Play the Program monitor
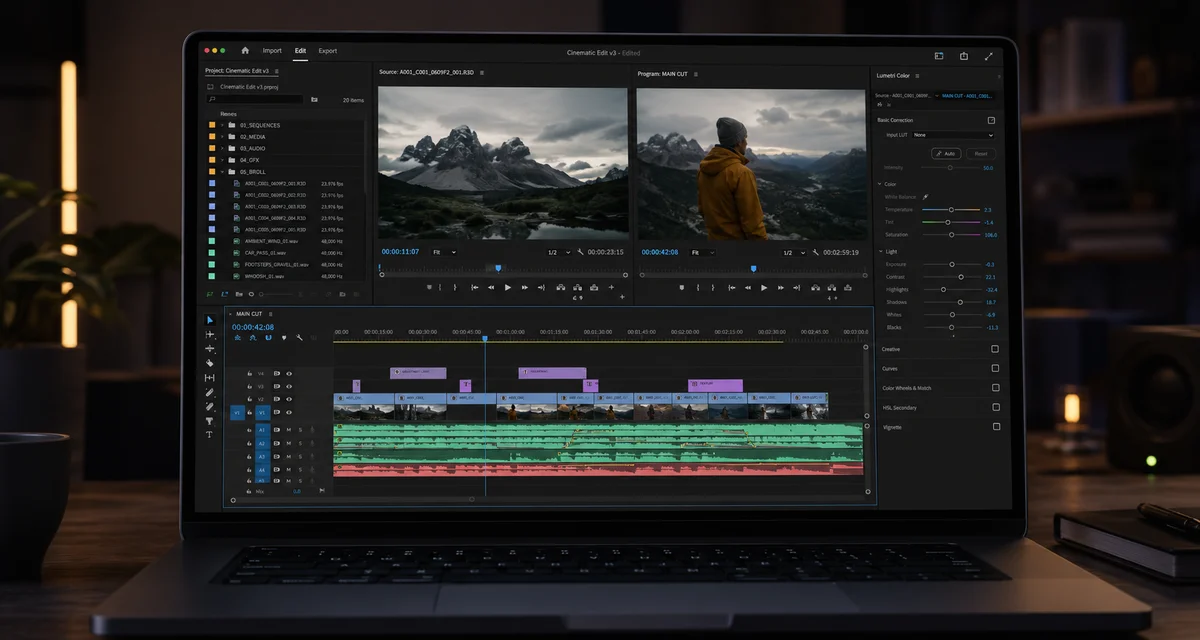The image size is (1200, 640). pyautogui.click(x=764, y=287)
